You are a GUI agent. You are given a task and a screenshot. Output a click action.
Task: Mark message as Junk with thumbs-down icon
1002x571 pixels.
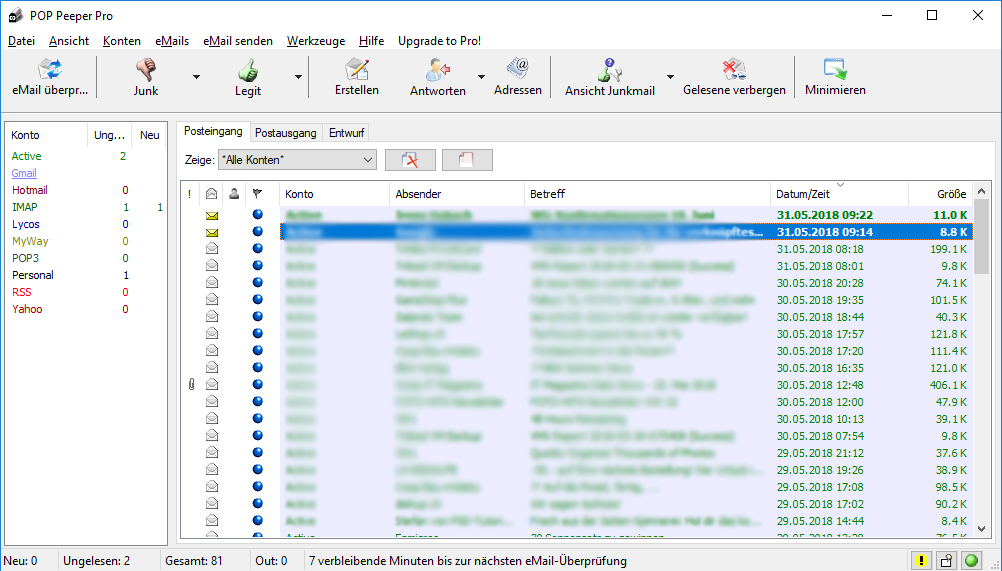pyautogui.click(x=146, y=69)
